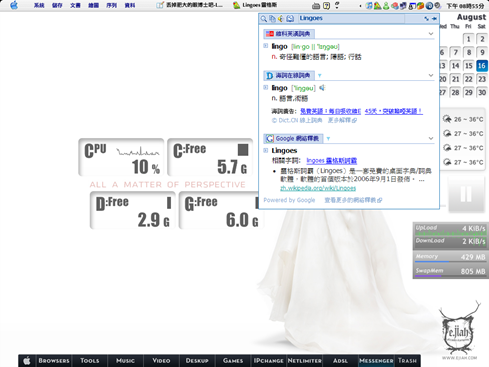Viewport: 489px width, 367px height.
Task: Collapse Dict.cn section with right chevron
Action: pyautogui.click(x=431, y=75)
